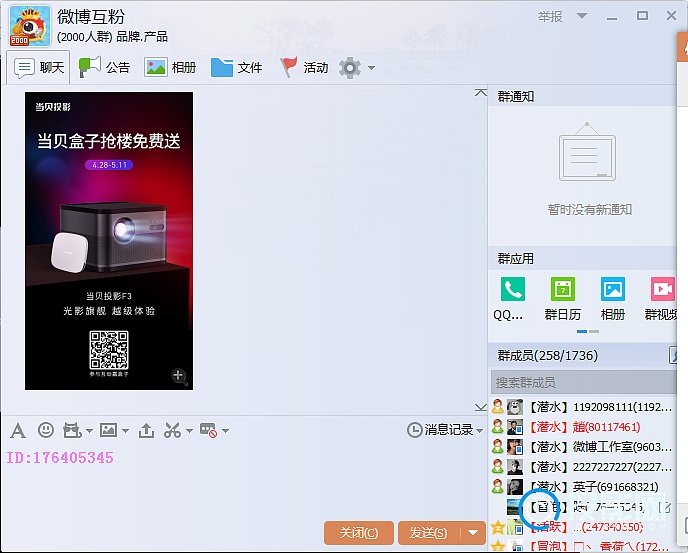Switch to the 公告 tab
Image resolution: width=688 pixels, height=553 pixels.
[x=105, y=67]
